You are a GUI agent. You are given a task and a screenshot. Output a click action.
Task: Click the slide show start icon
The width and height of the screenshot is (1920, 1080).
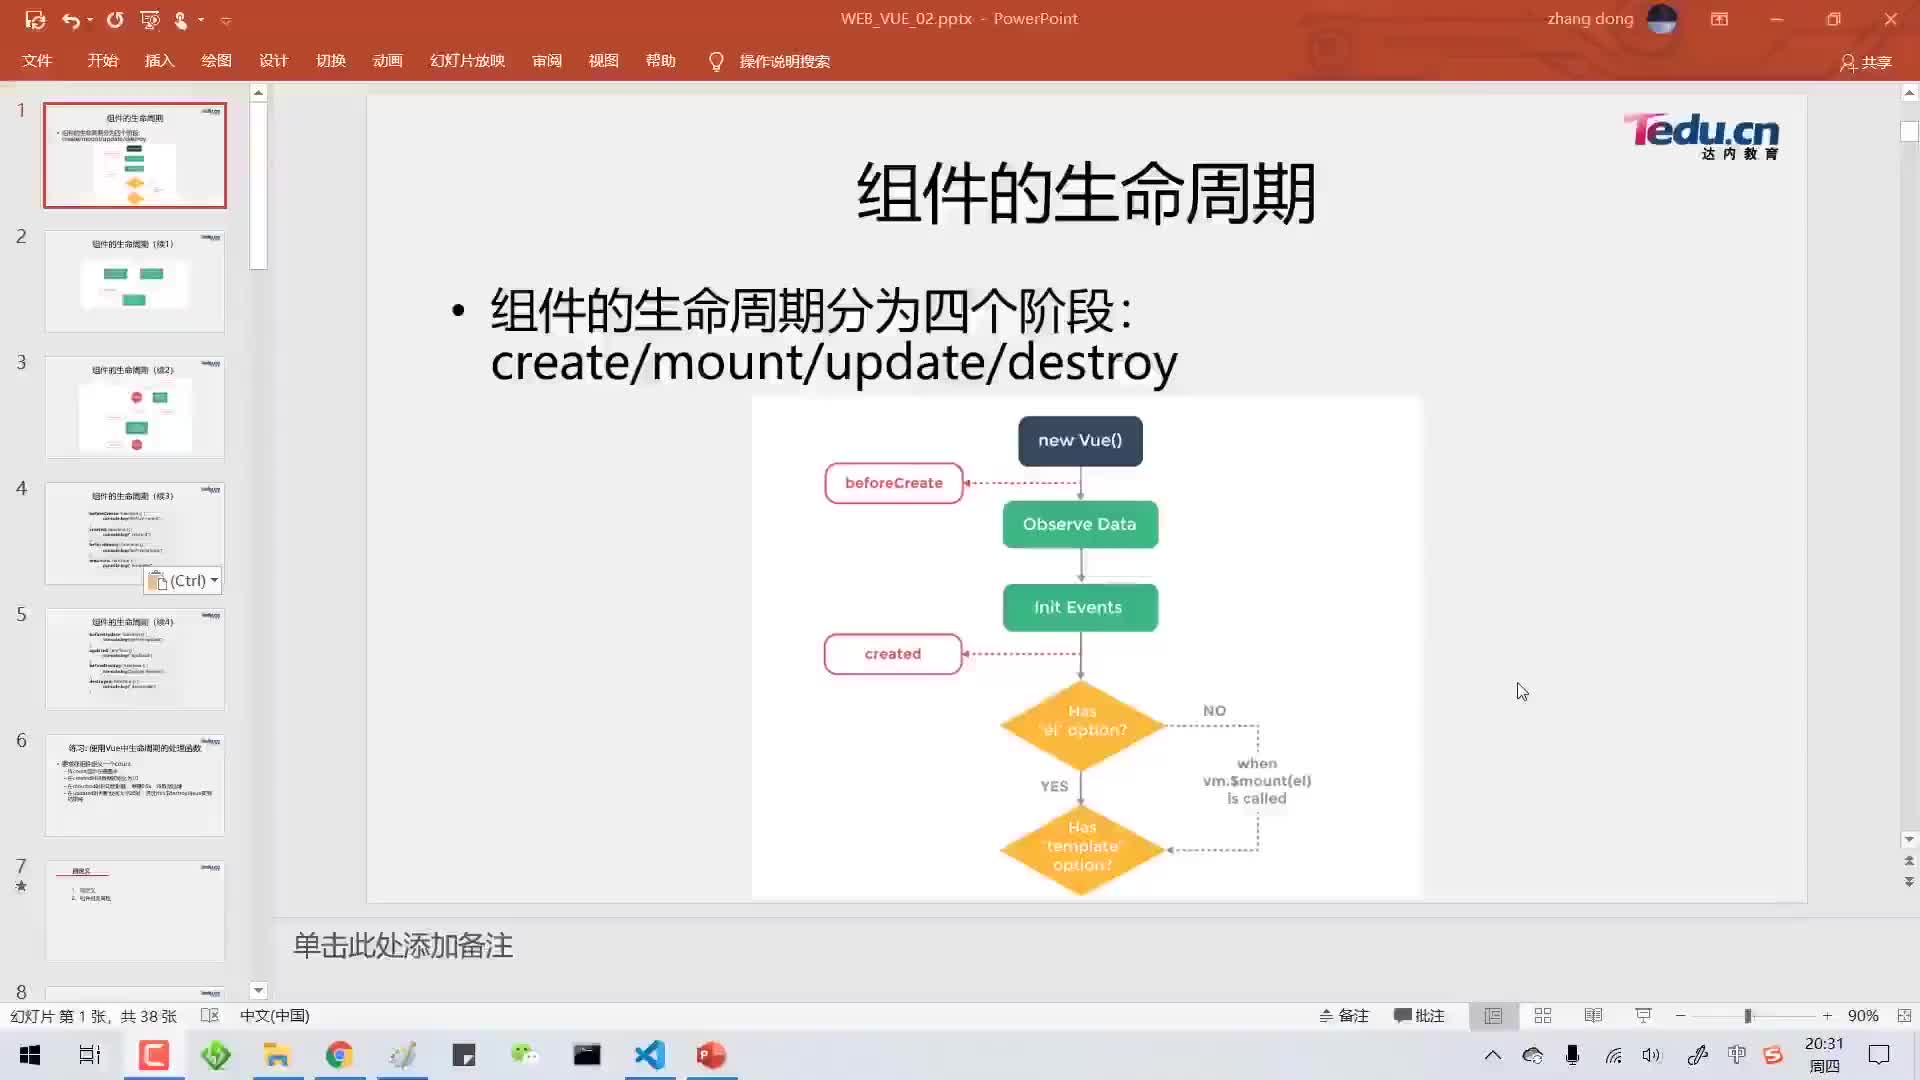1642,1015
